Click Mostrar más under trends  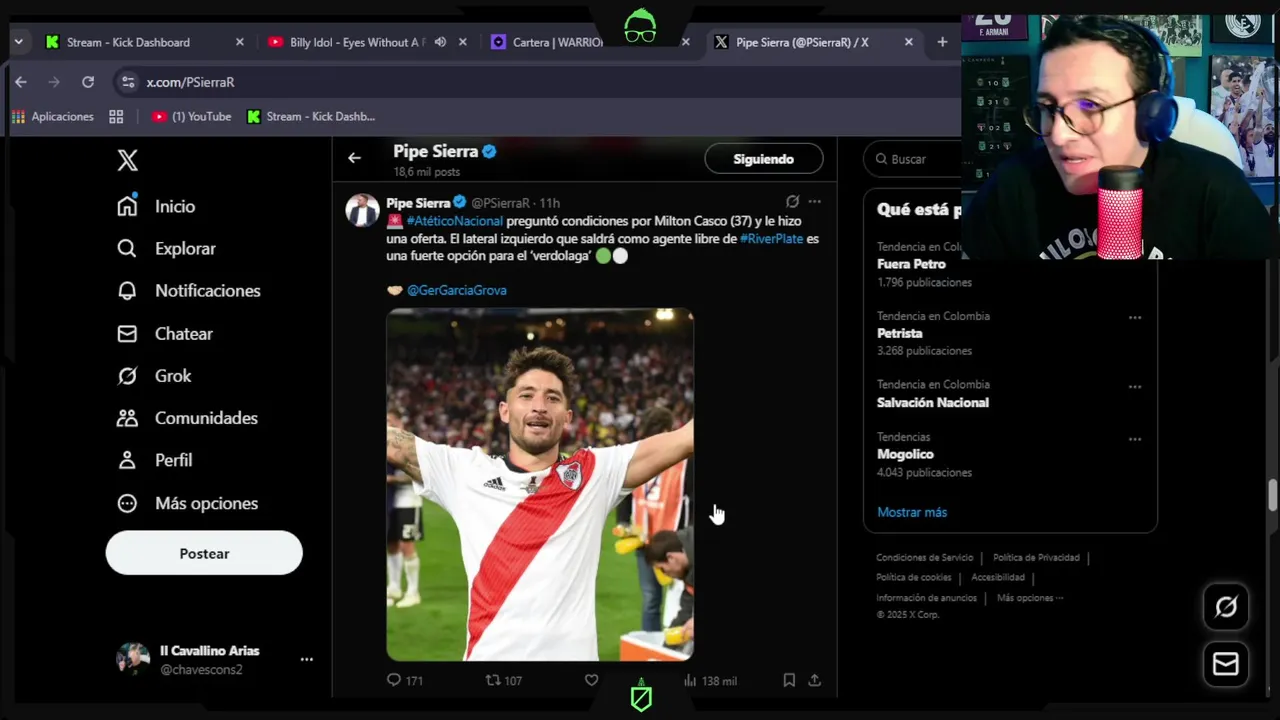click(912, 512)
